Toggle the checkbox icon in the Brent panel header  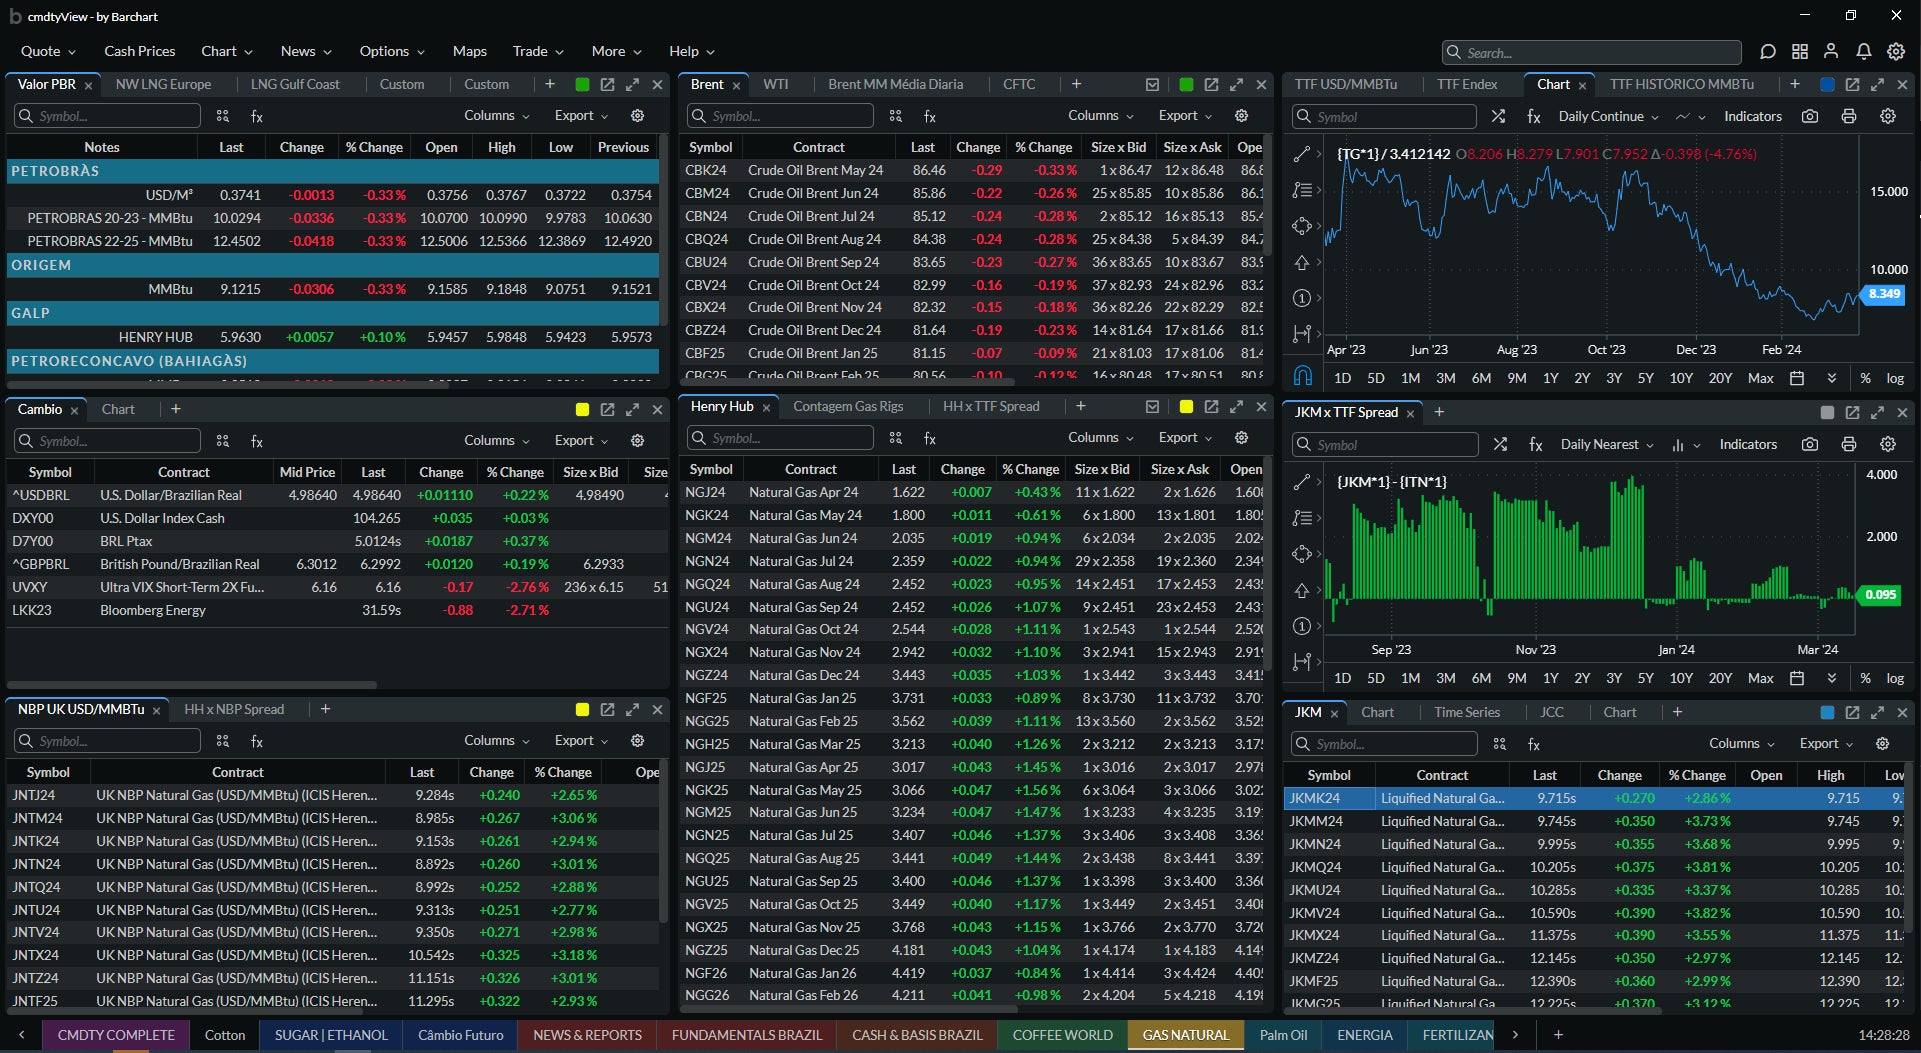(x=1152, y=85)
